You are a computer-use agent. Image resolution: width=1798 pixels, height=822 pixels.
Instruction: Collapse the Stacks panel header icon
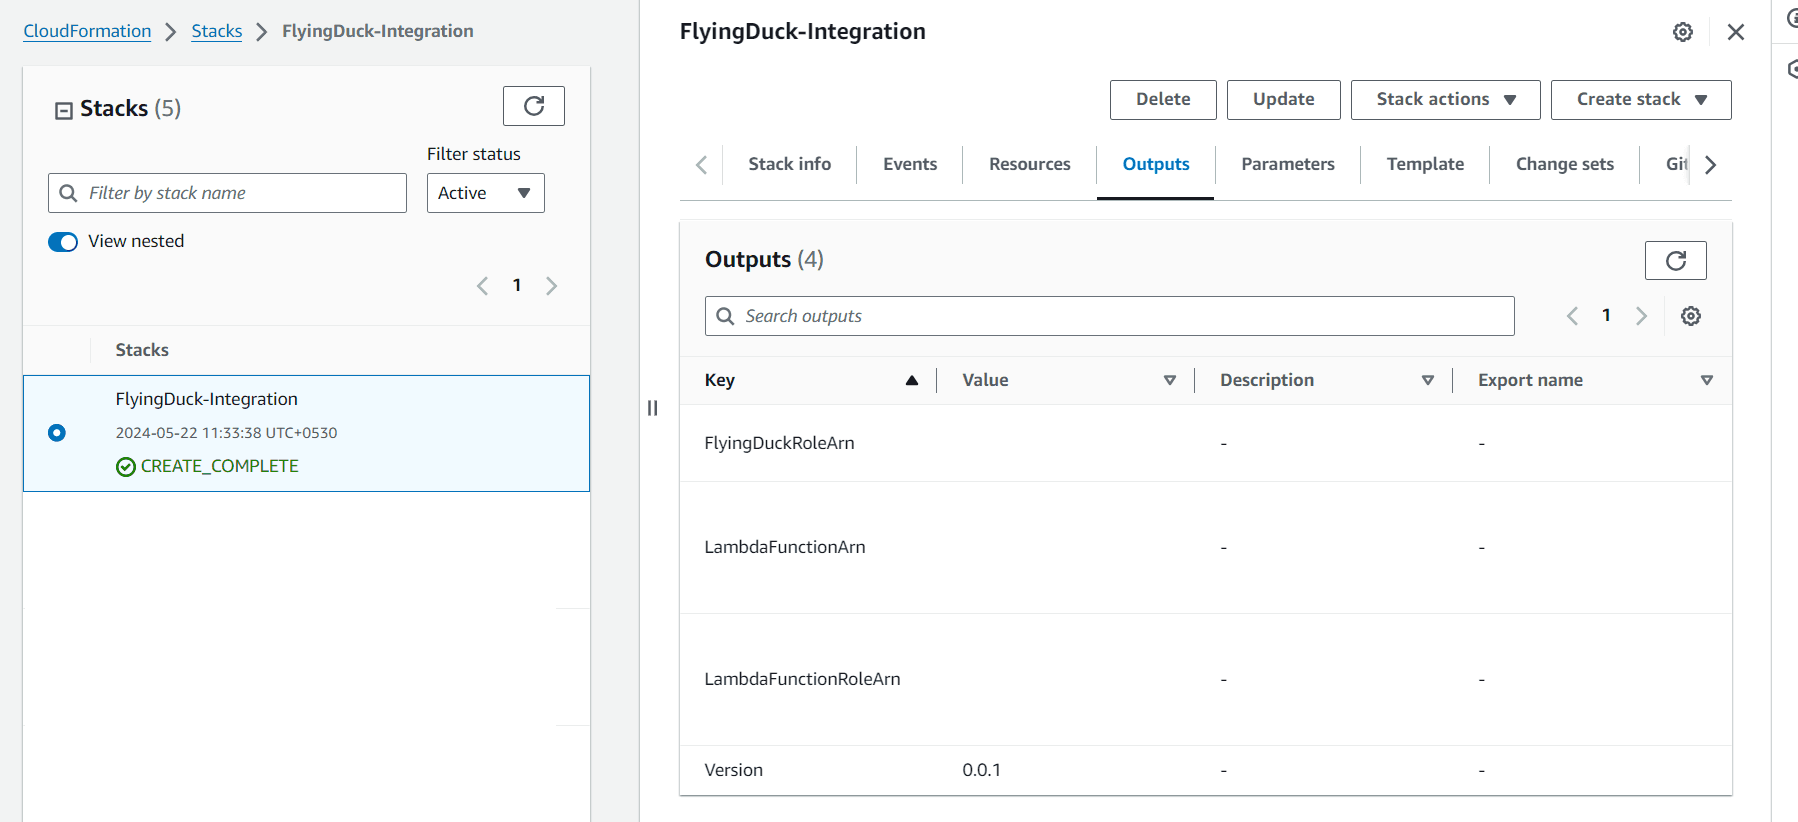pyautogui.click(x=64, y=110)
